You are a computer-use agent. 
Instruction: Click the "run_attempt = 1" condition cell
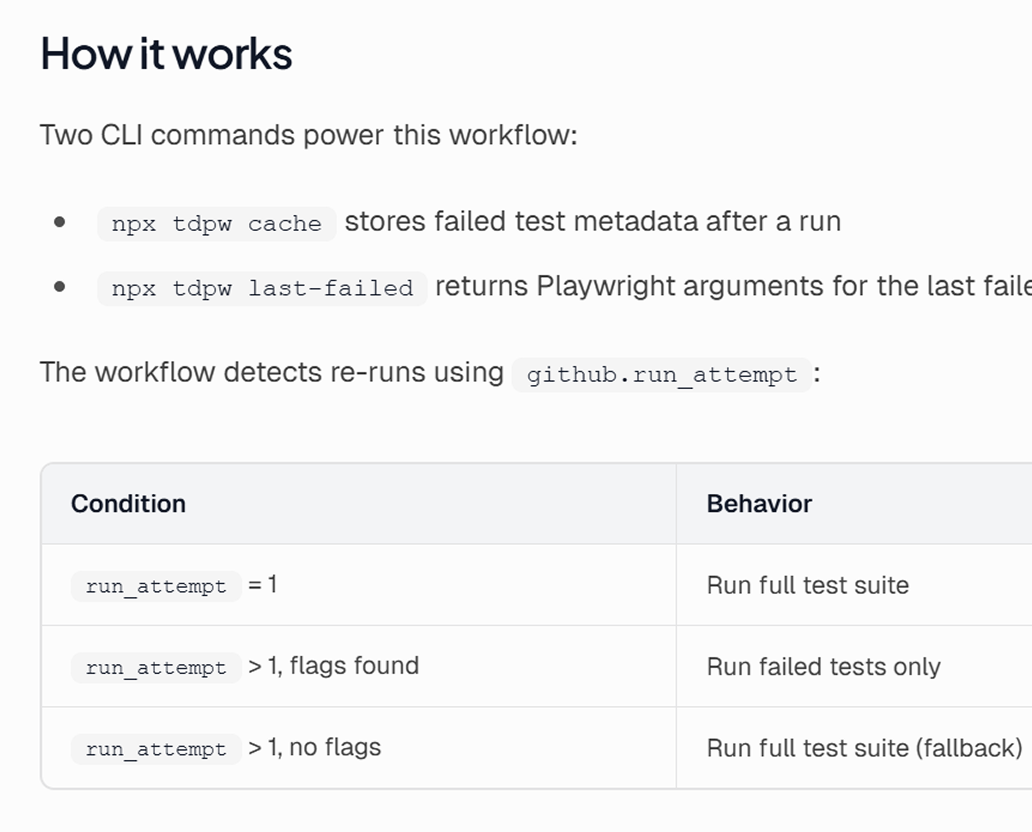coord(359,585)
